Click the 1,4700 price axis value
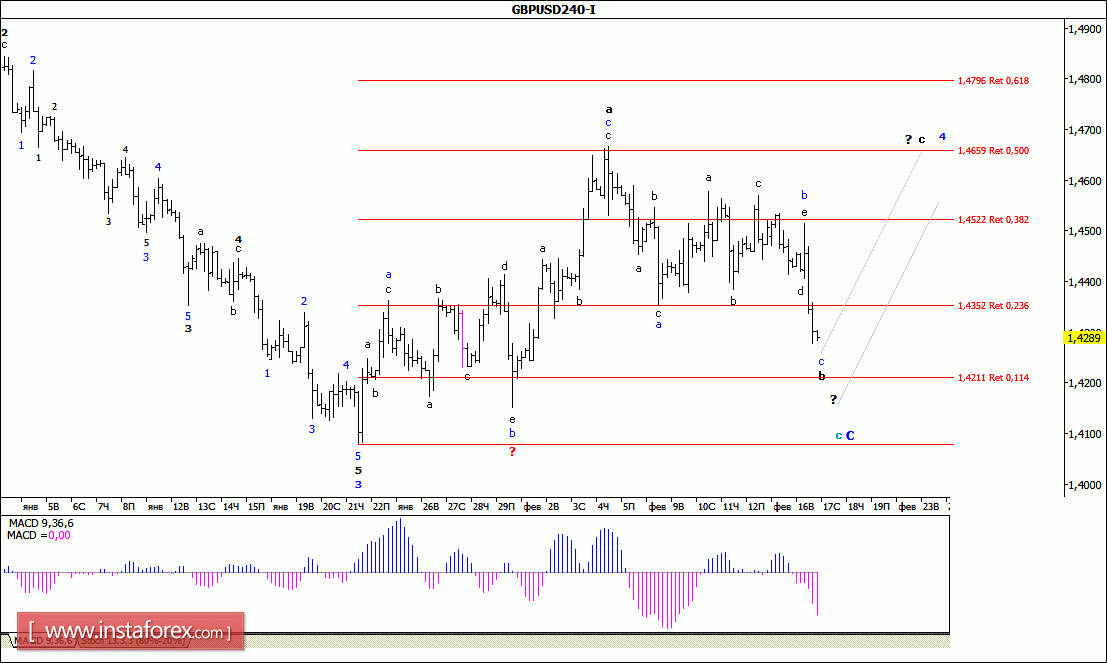This screenshot has height=663, width=1107. point(1084,131)
